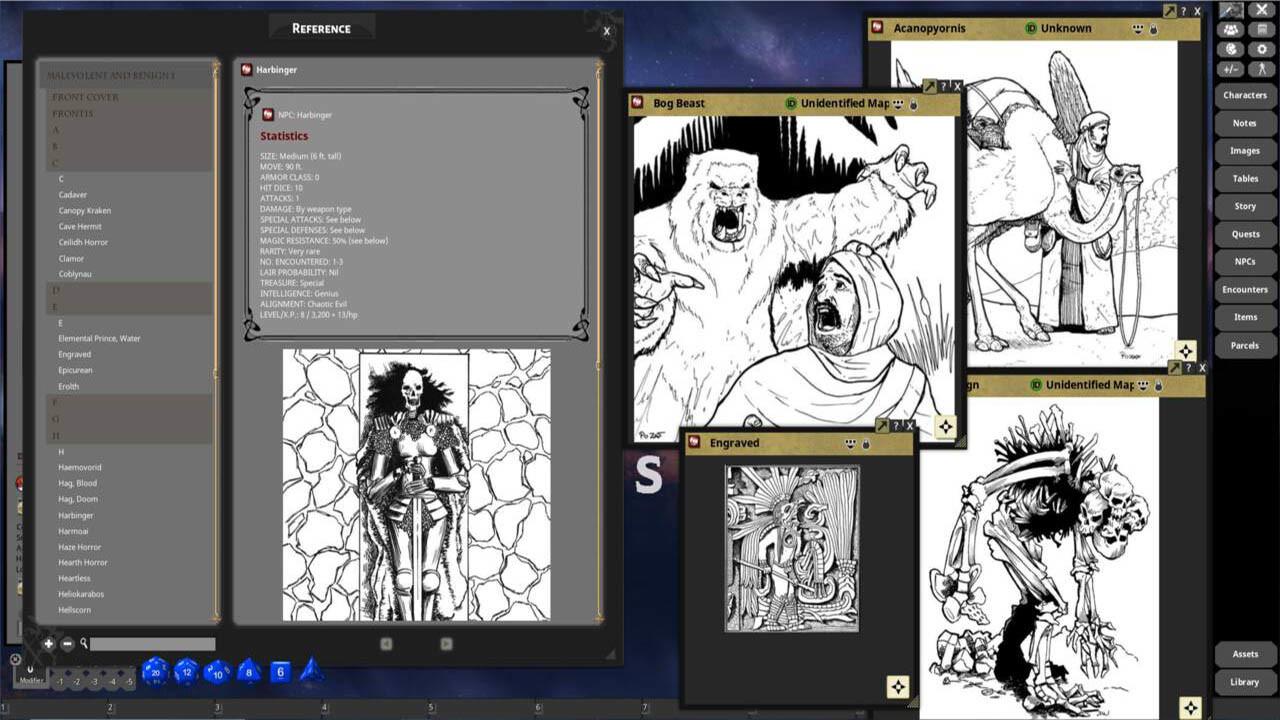The height and width of the screenshot is (720, 1280).
Task: Open the NPCs sidebar tab
Action: (x=1244, y=261)
